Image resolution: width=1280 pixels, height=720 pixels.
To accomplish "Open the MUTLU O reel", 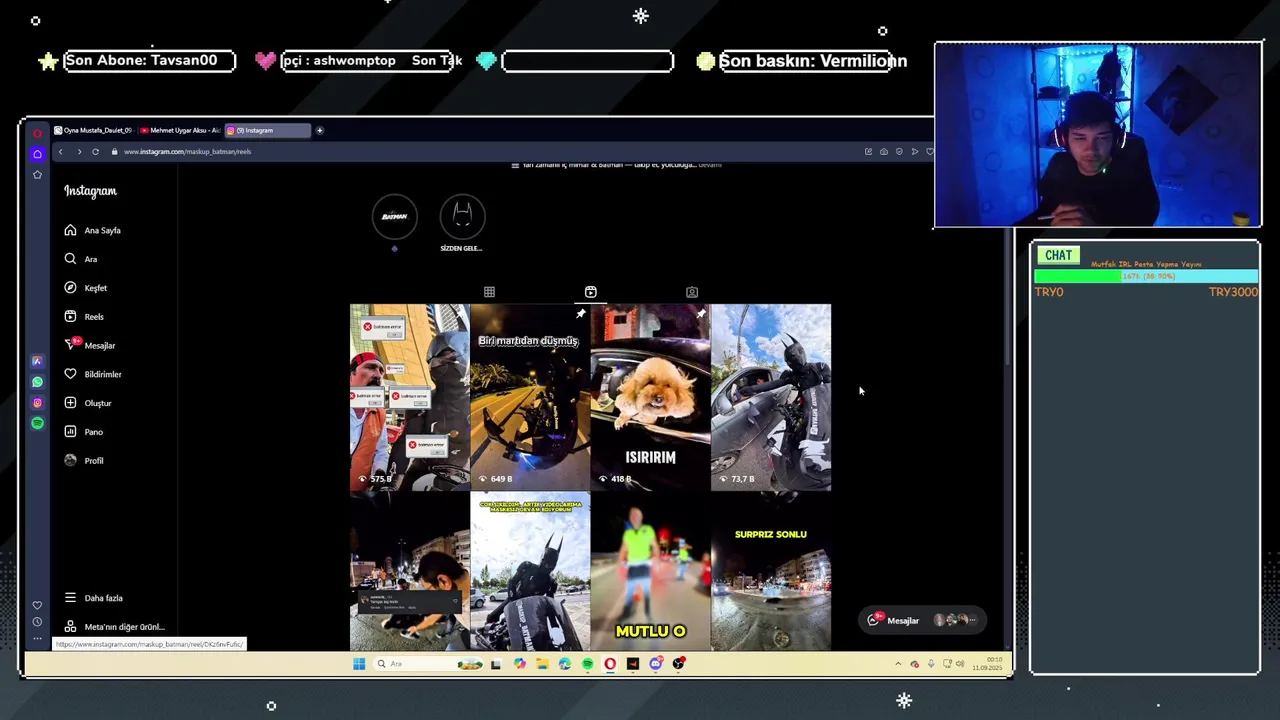I will [x=650, y=572].
